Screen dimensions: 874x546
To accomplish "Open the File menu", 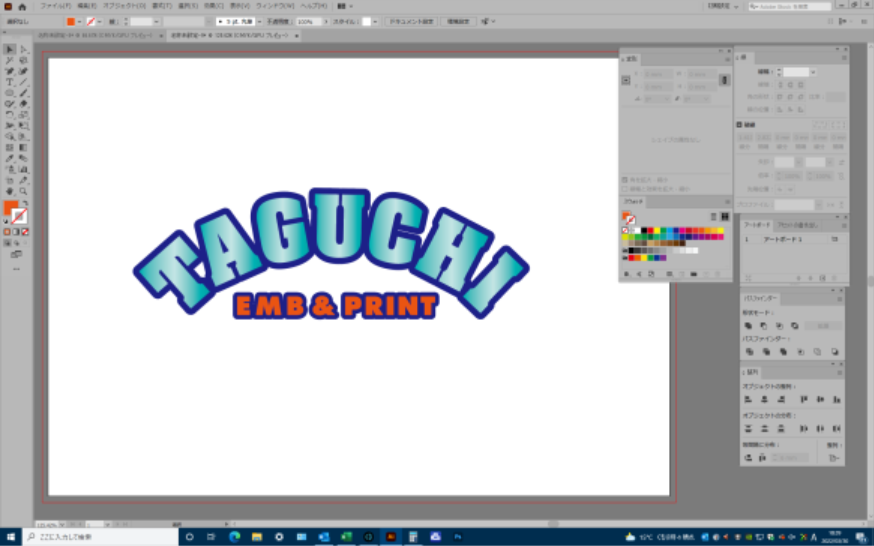I will [55, 6].
